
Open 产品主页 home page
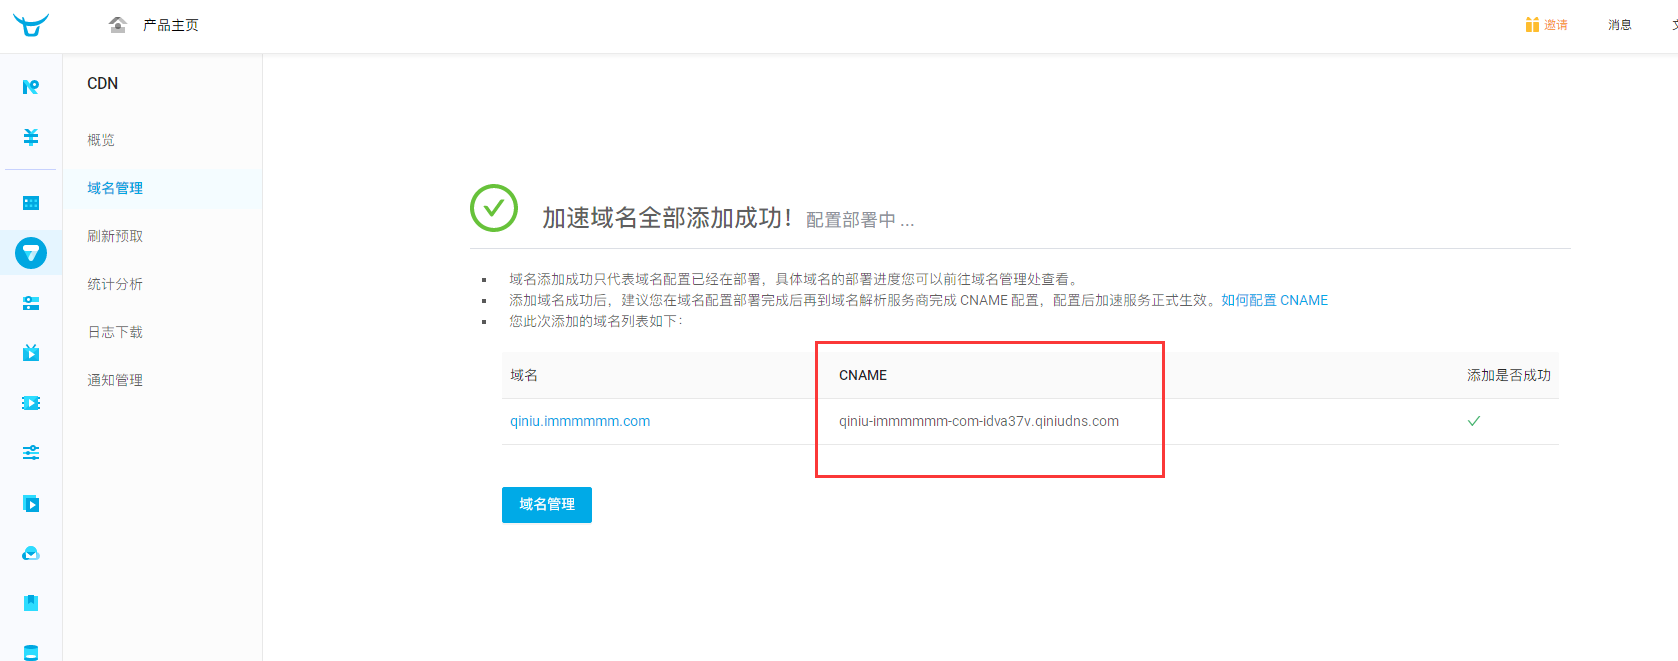click(x=170, y=25)
